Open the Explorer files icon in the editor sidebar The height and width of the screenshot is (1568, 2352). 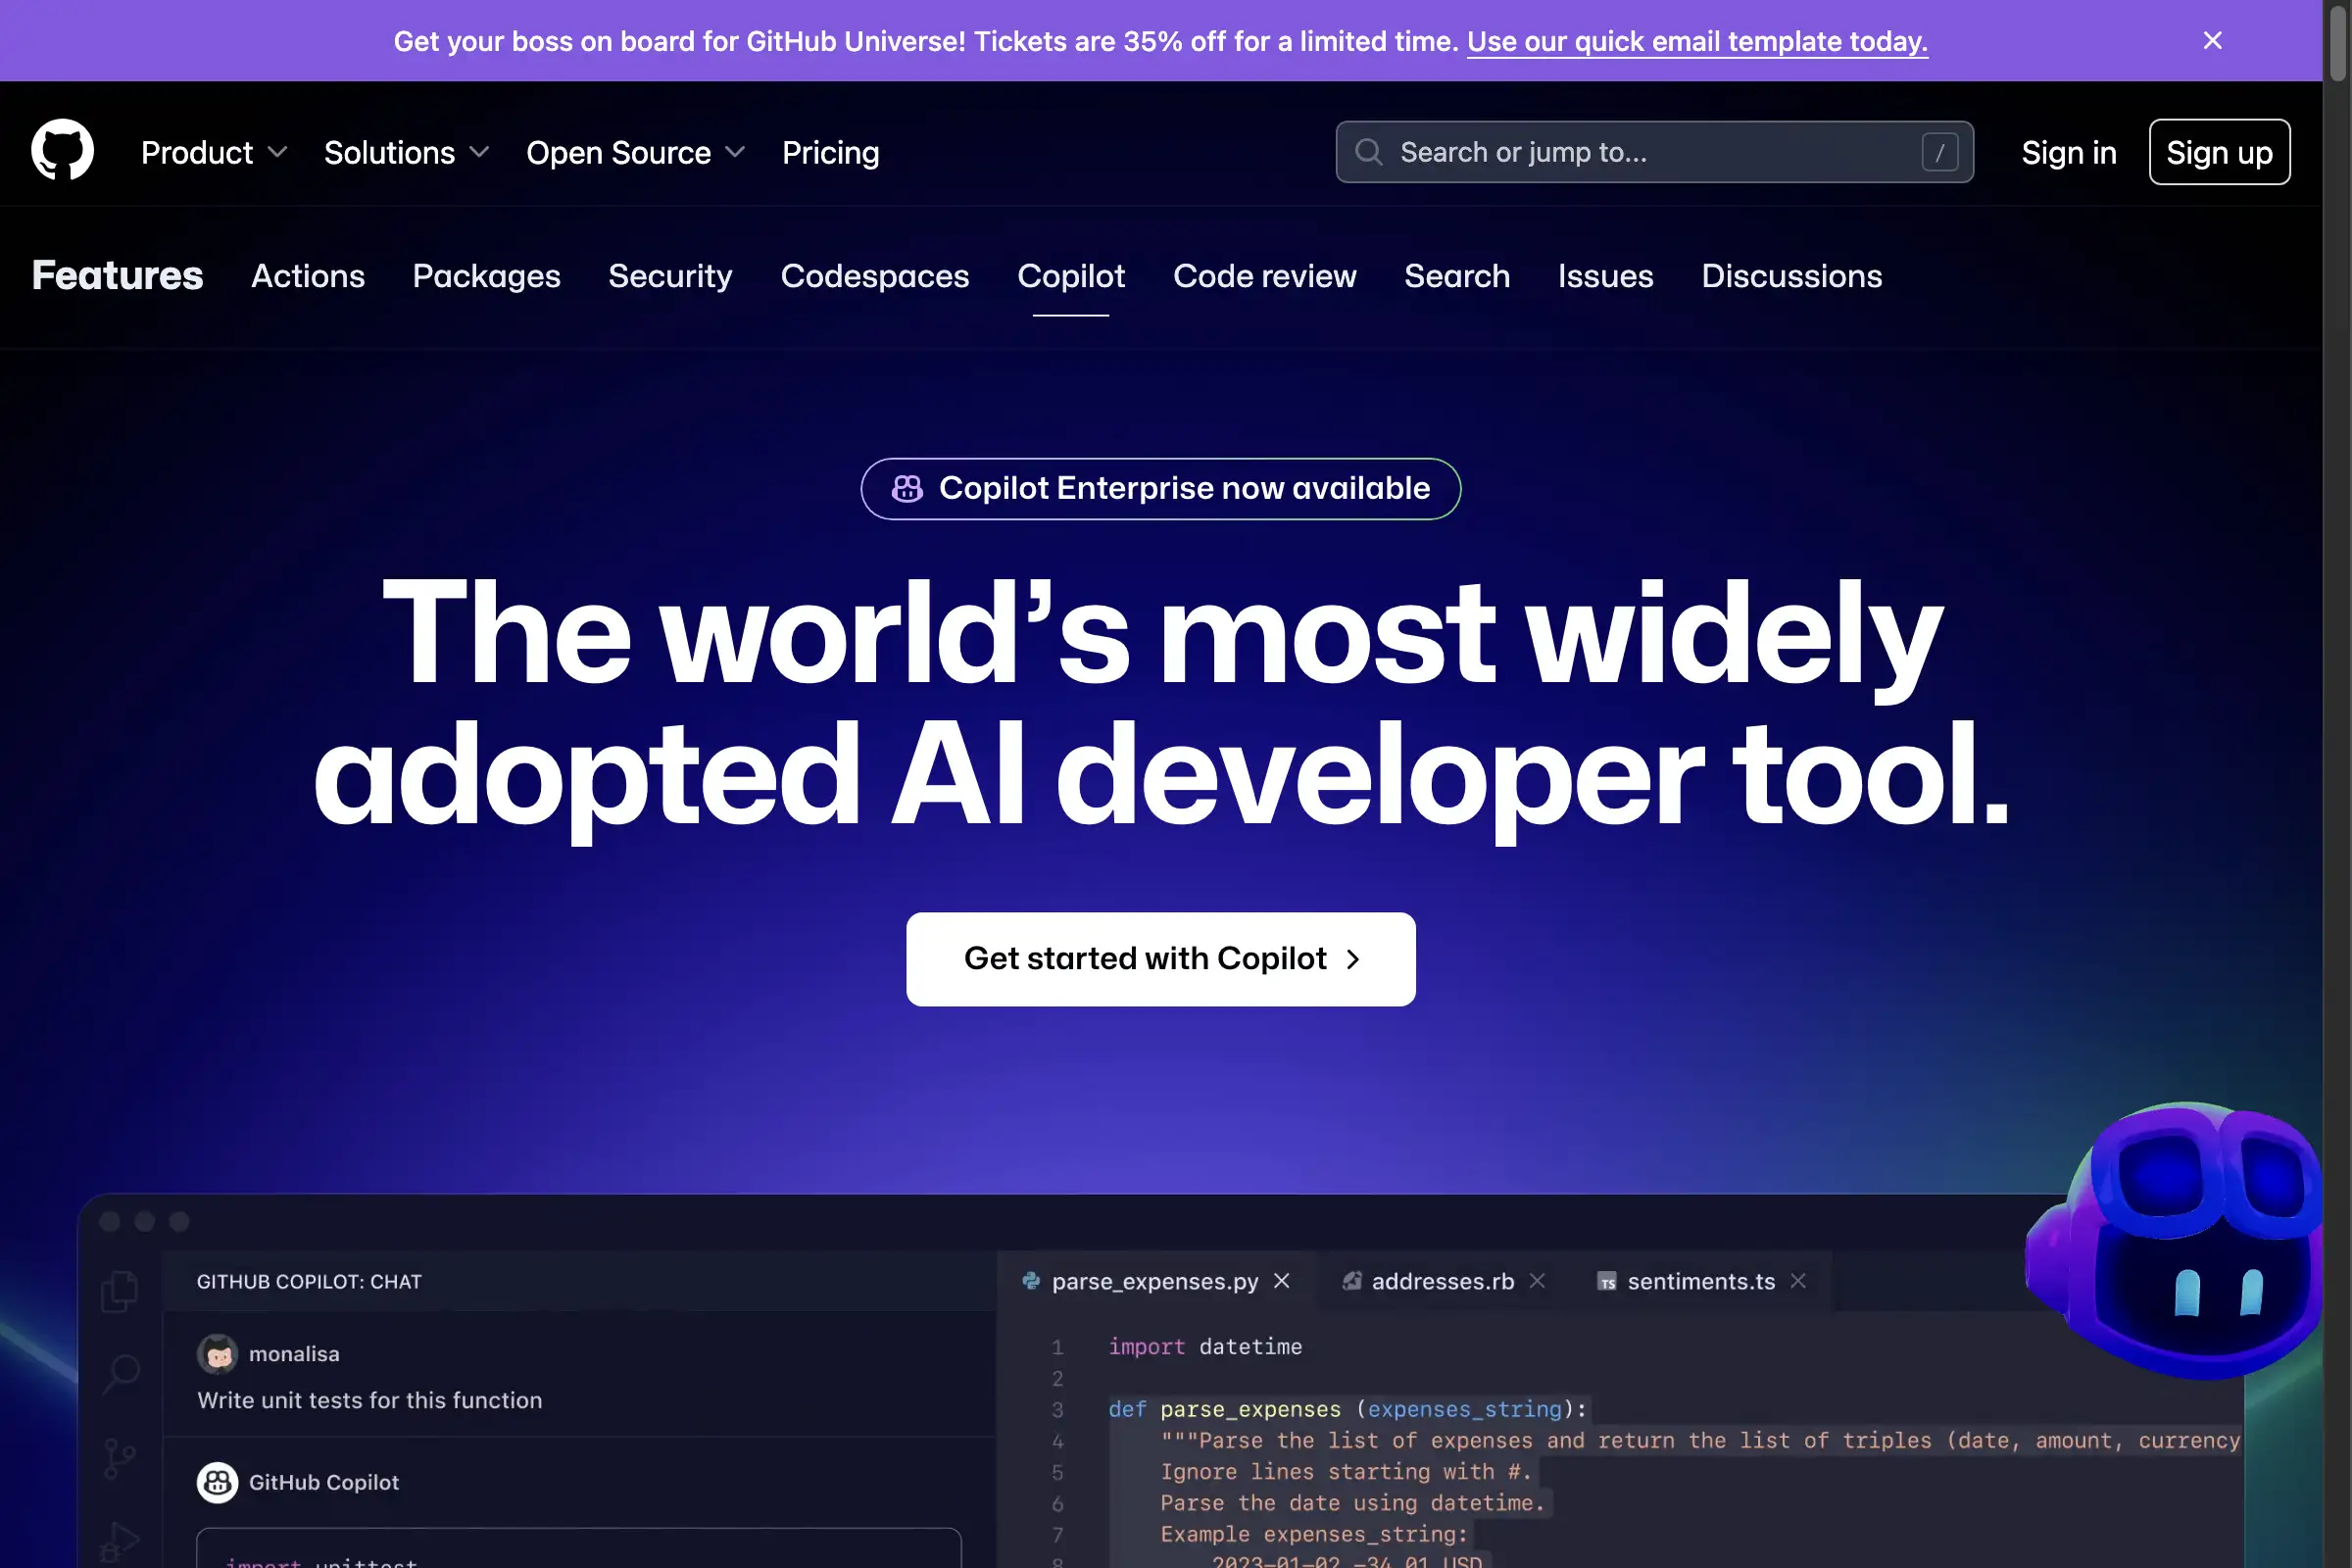click(x=120, y=1290)
